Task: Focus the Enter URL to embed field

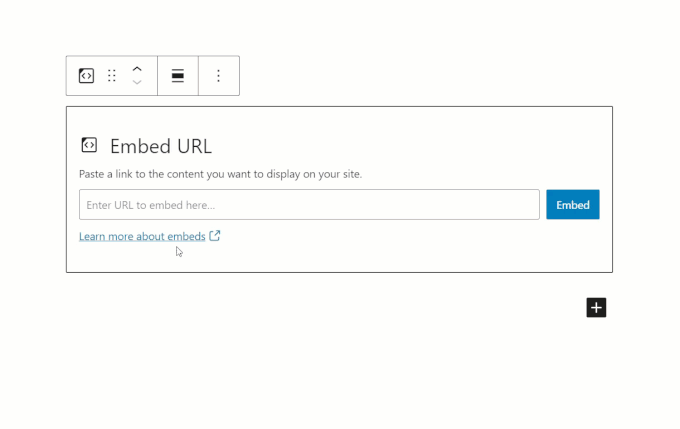Action: coord(309,204)
